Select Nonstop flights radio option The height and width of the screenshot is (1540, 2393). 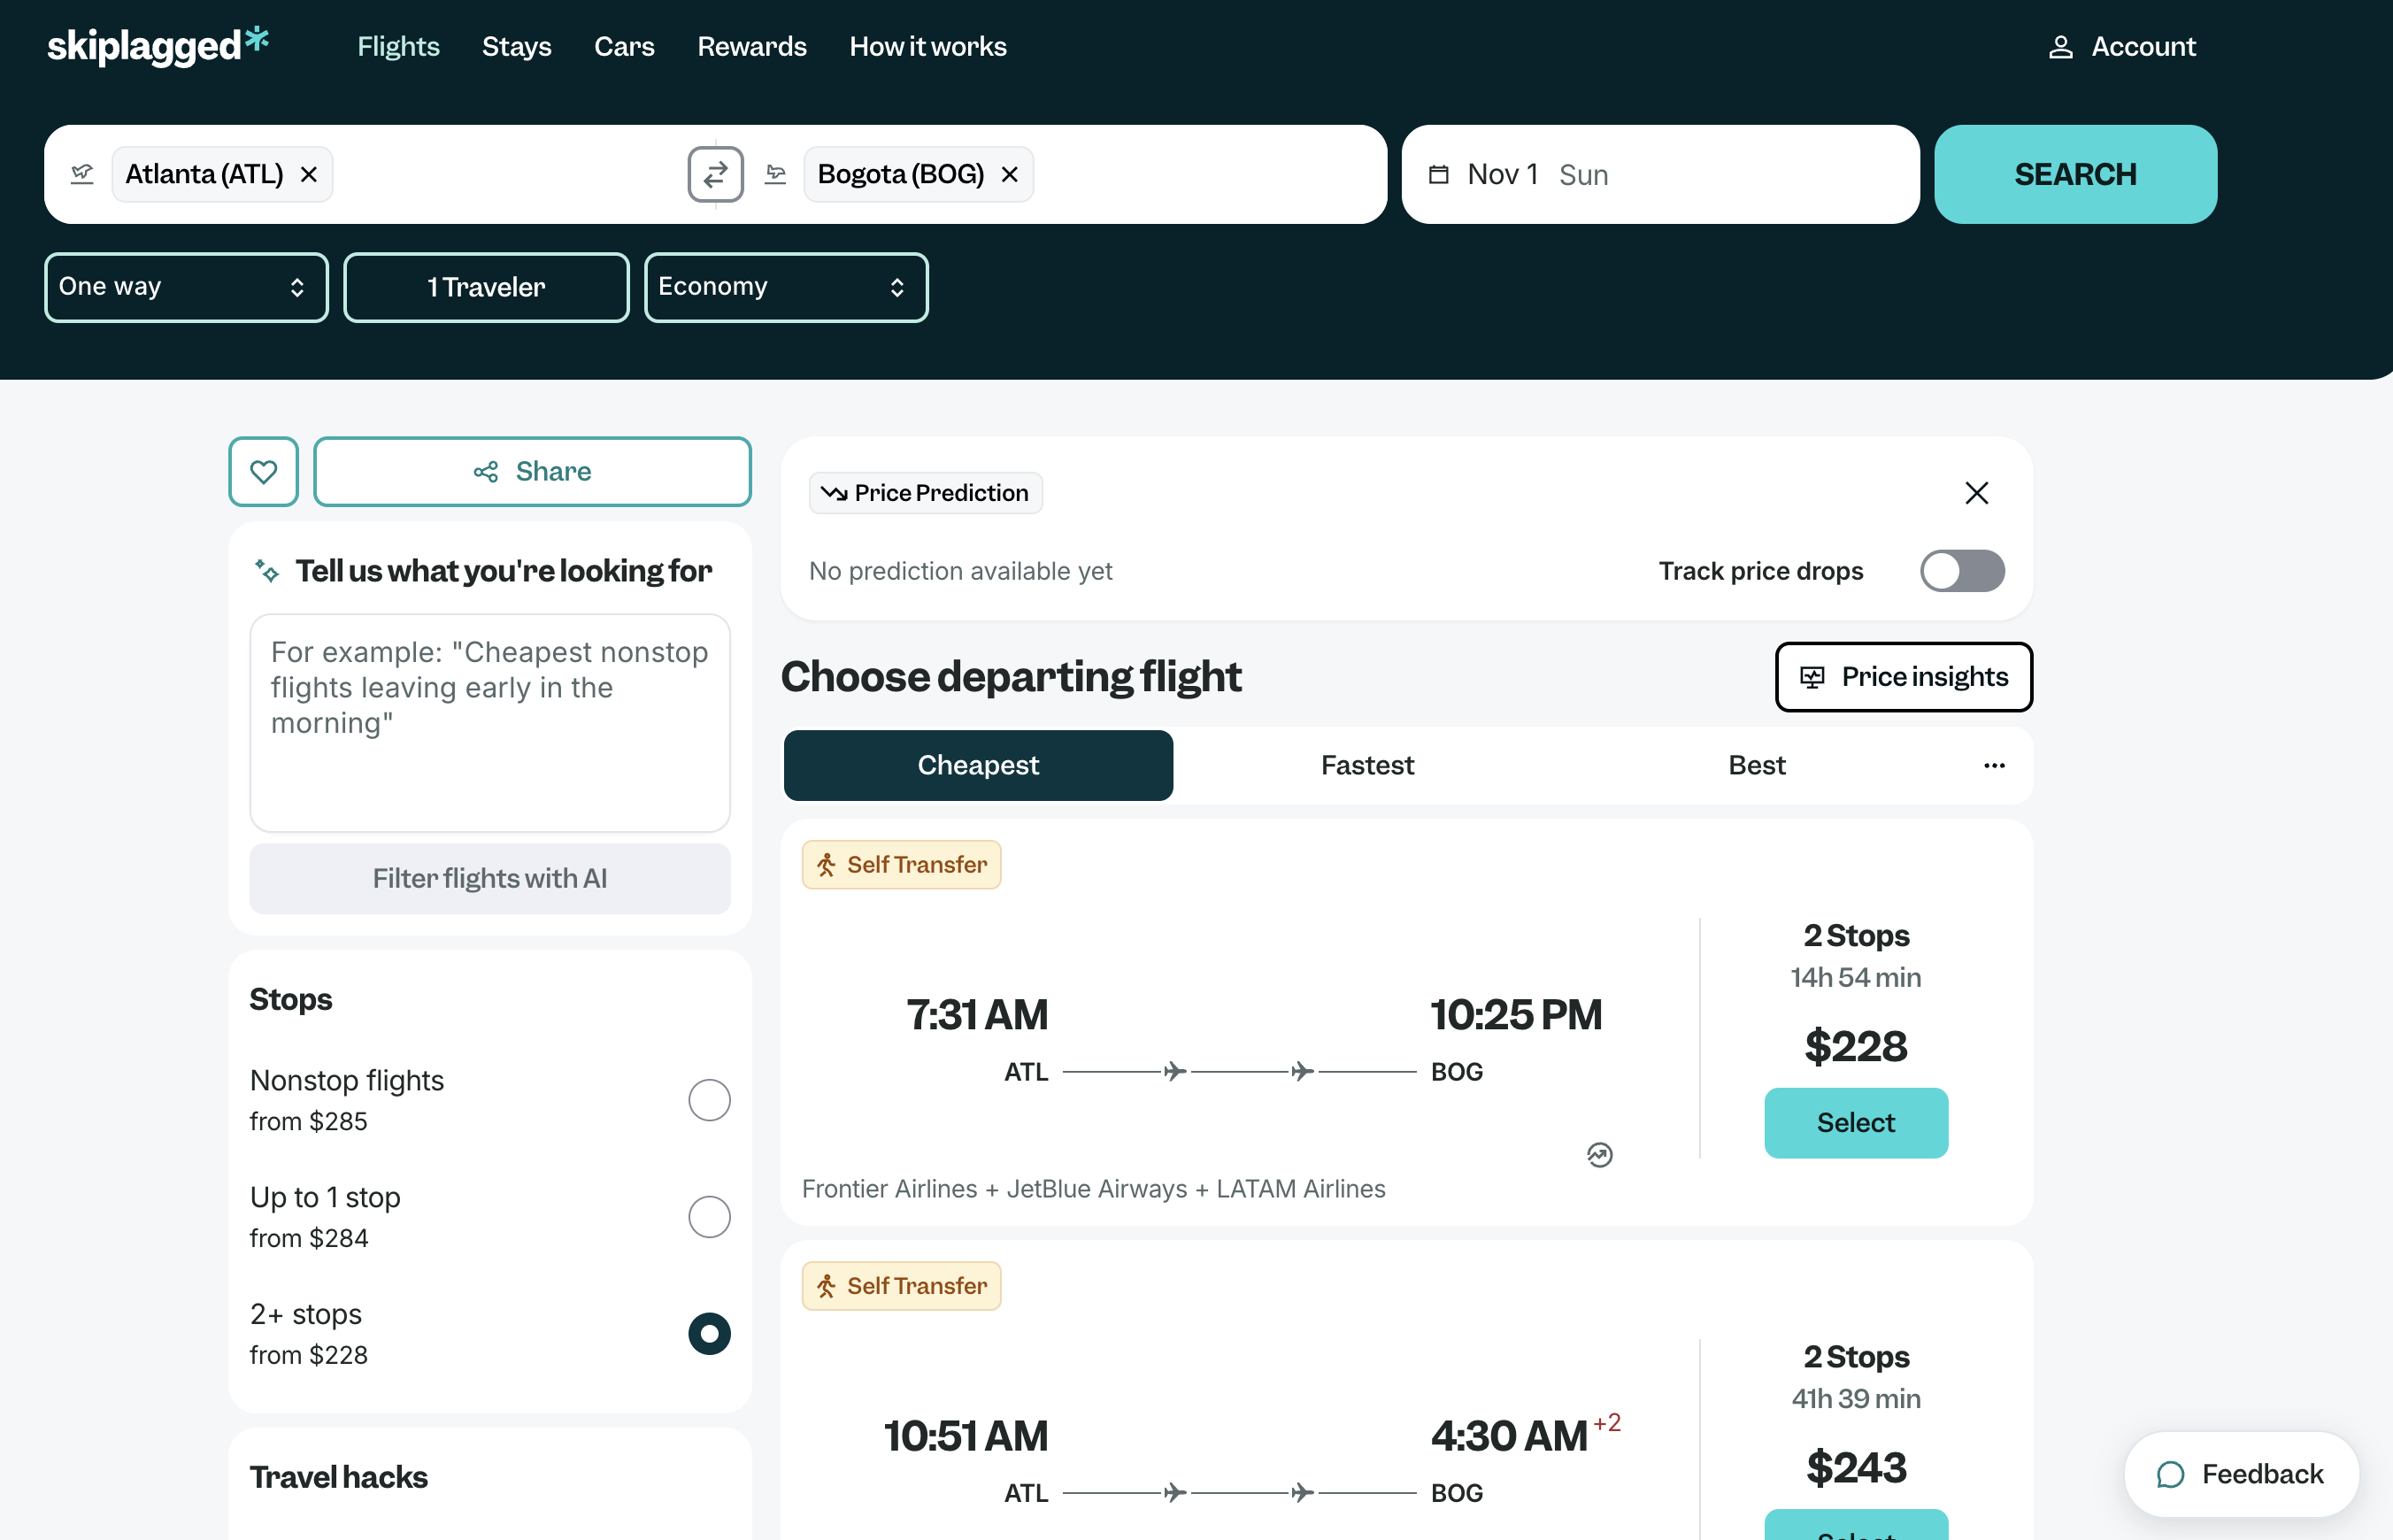(x=709, y=1100)
